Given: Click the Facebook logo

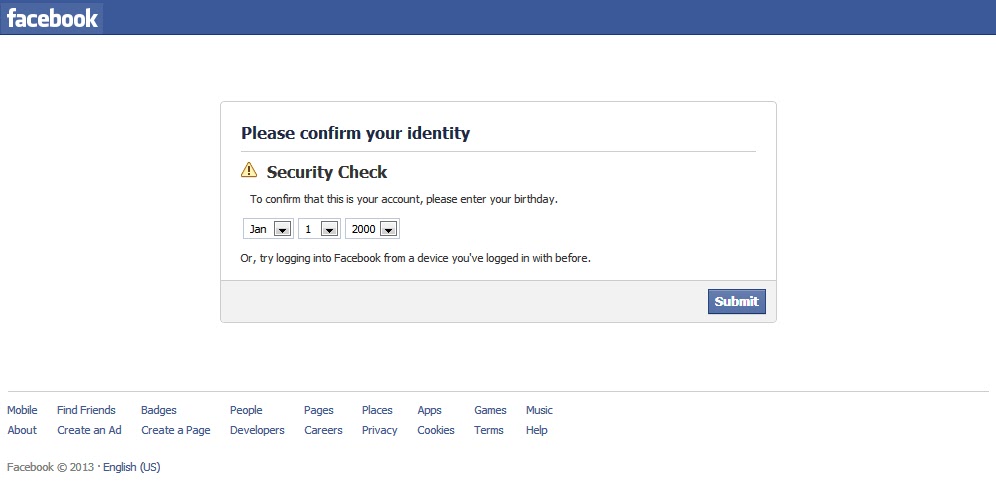Looking at the screenshot, I should 52,18.
